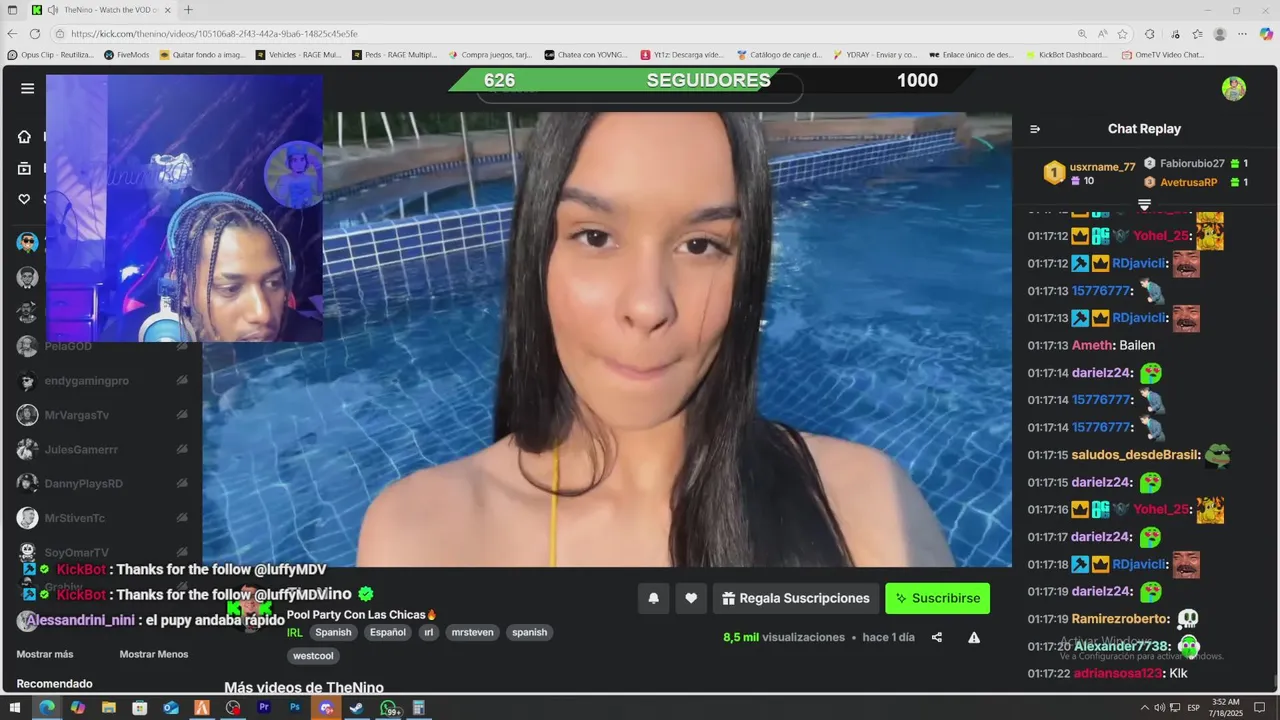Click the browser refresh icon
This screenshot has width=1280, height=720.
(34, 33)
